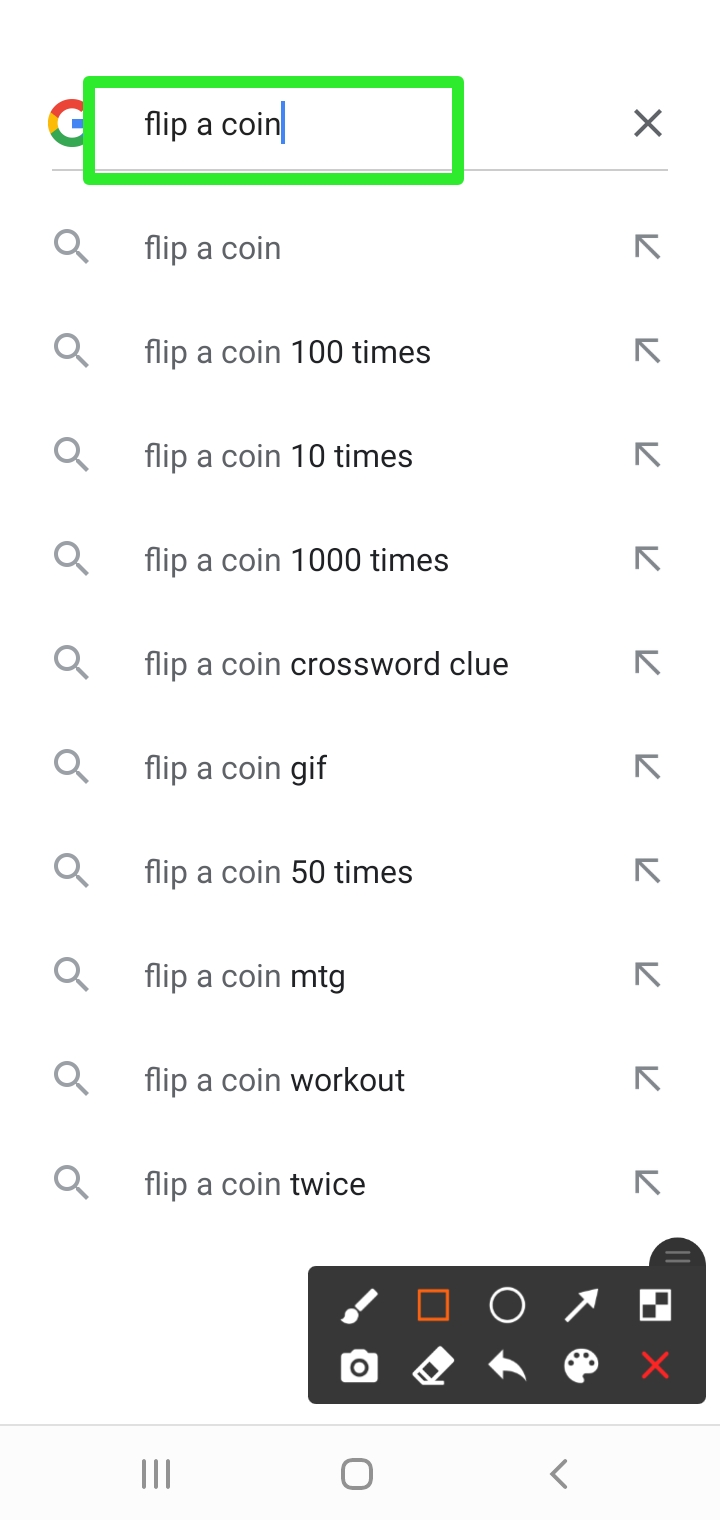The image size is (720, 1520).
Task: Choose the "flip a coin twice" suggestion
Action: 255,1184
